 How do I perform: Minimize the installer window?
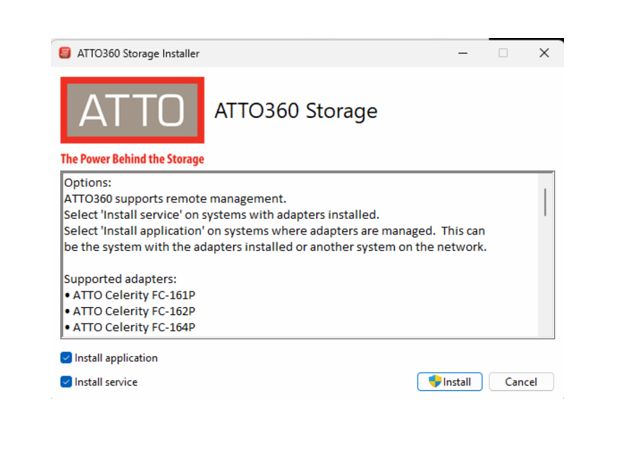[x=462, y=53]
